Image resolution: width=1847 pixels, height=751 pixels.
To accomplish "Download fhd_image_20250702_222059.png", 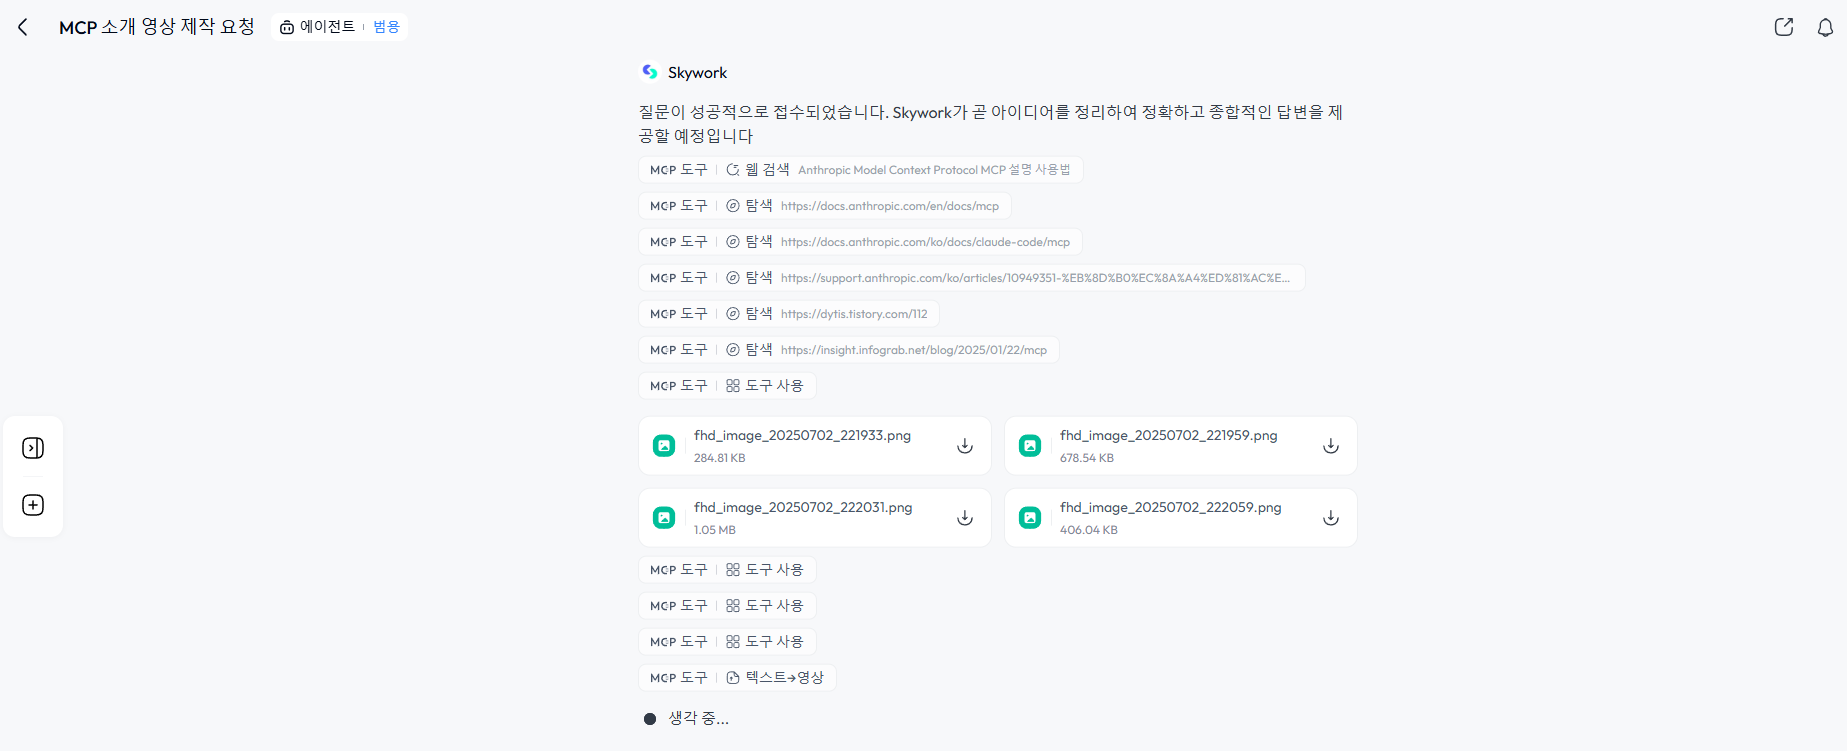I will pyautogui.click(x=1331, y=518).
